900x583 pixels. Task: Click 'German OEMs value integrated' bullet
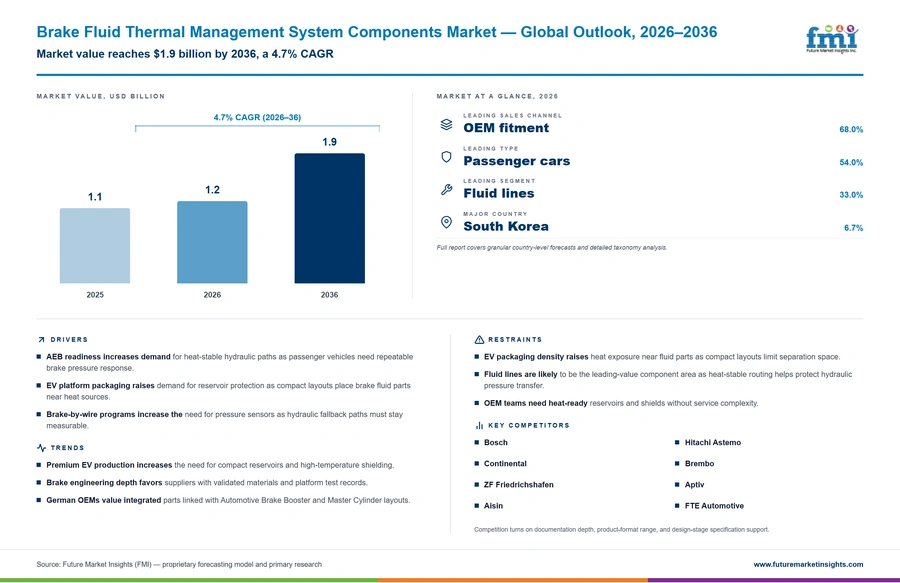104,500
